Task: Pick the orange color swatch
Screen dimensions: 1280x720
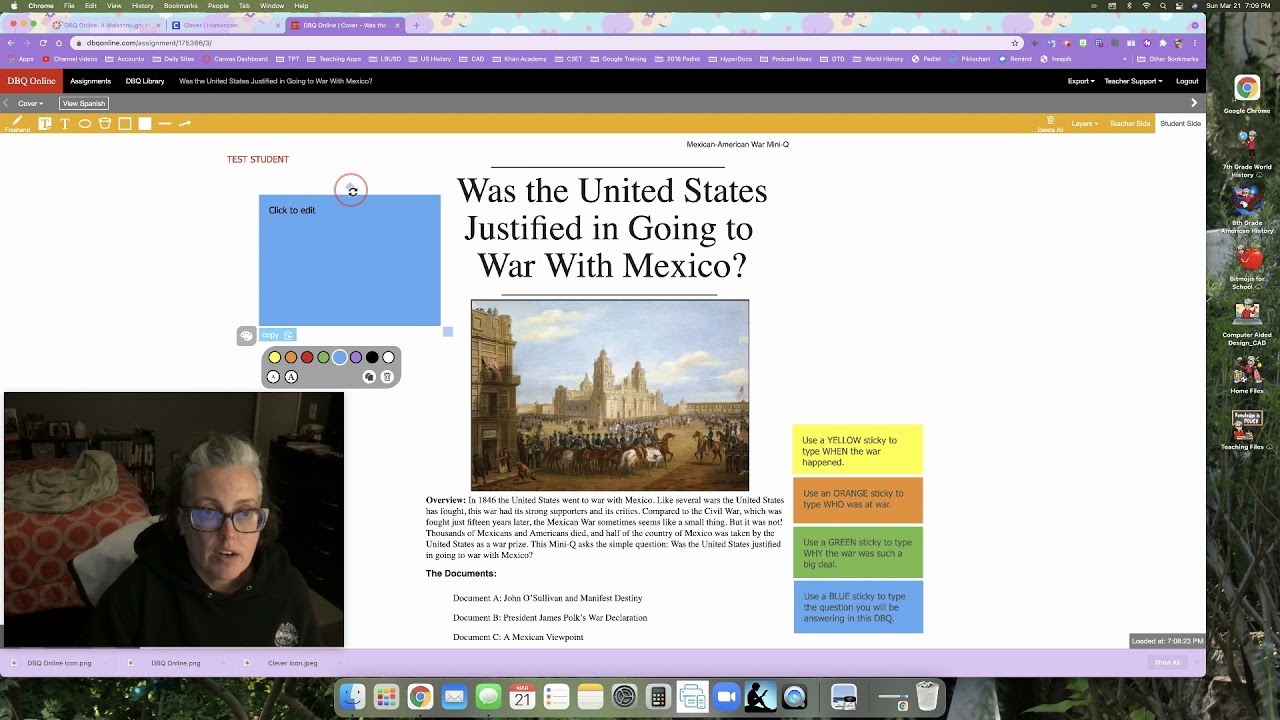Action: point(291,357)
